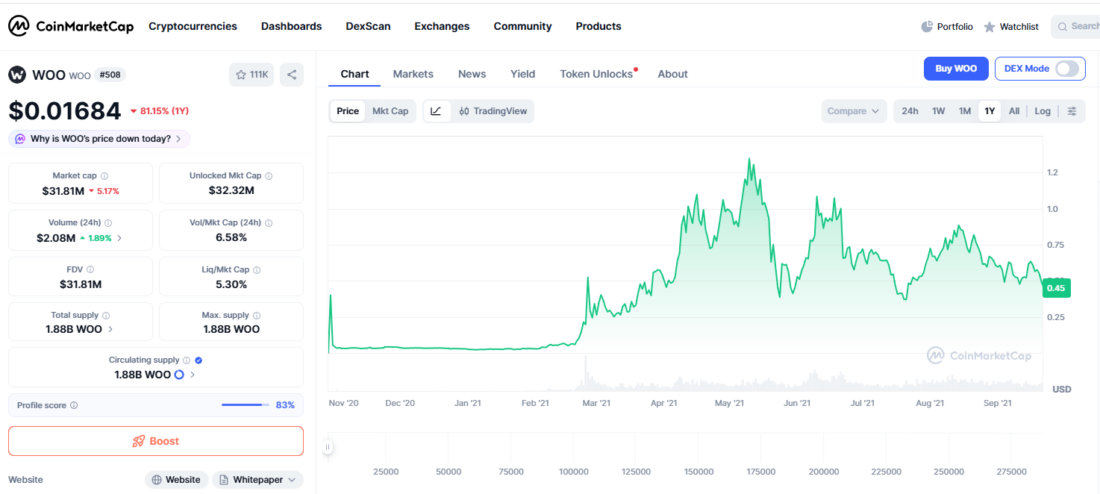This screenshot has width=1100, height=494.
Task: Open the DexScan menu
Action: pos(368,26)
